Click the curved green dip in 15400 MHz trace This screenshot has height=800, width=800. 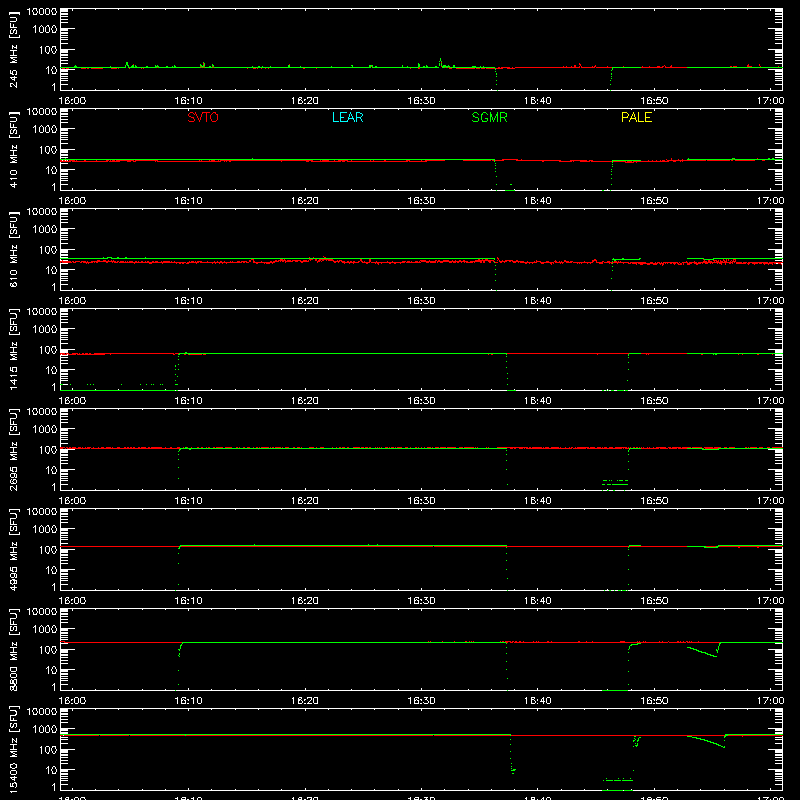coord(707,741)
